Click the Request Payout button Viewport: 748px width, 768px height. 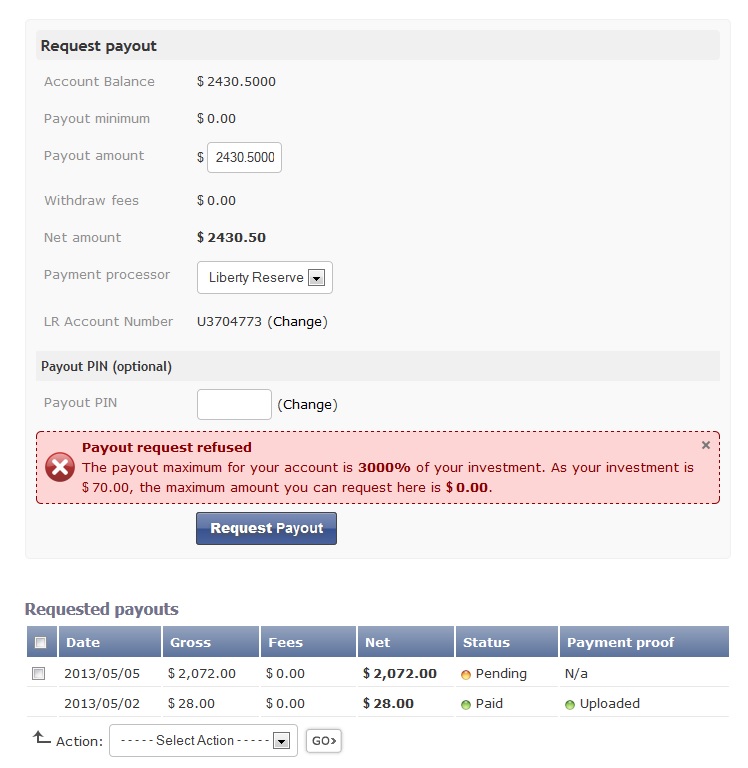(x=266, y=528)
